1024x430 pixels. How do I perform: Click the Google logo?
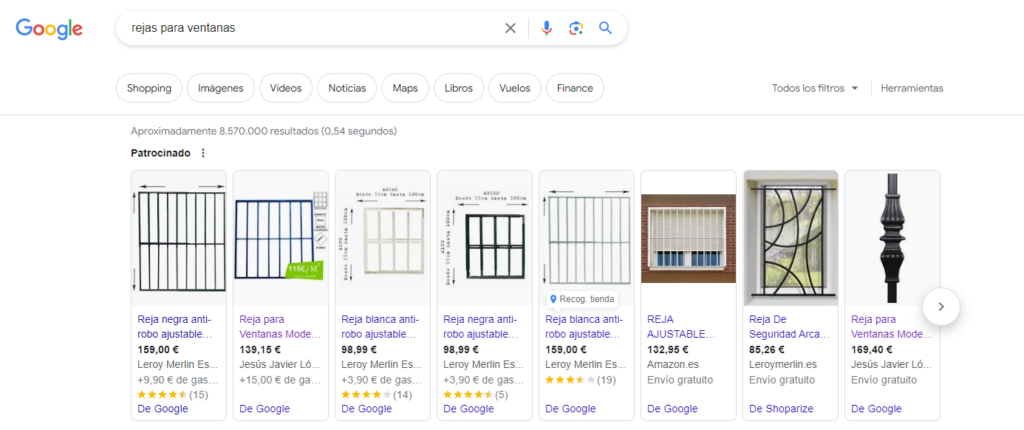point(49,28)
